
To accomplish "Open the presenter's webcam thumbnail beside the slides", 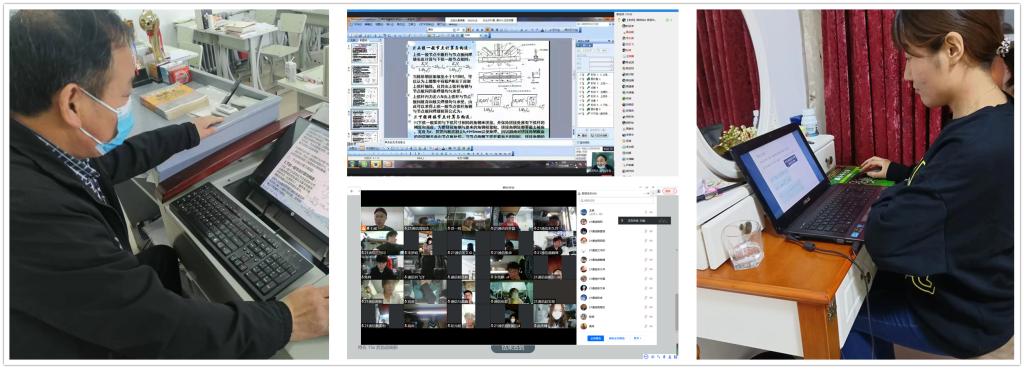I will tap(603, 163).
